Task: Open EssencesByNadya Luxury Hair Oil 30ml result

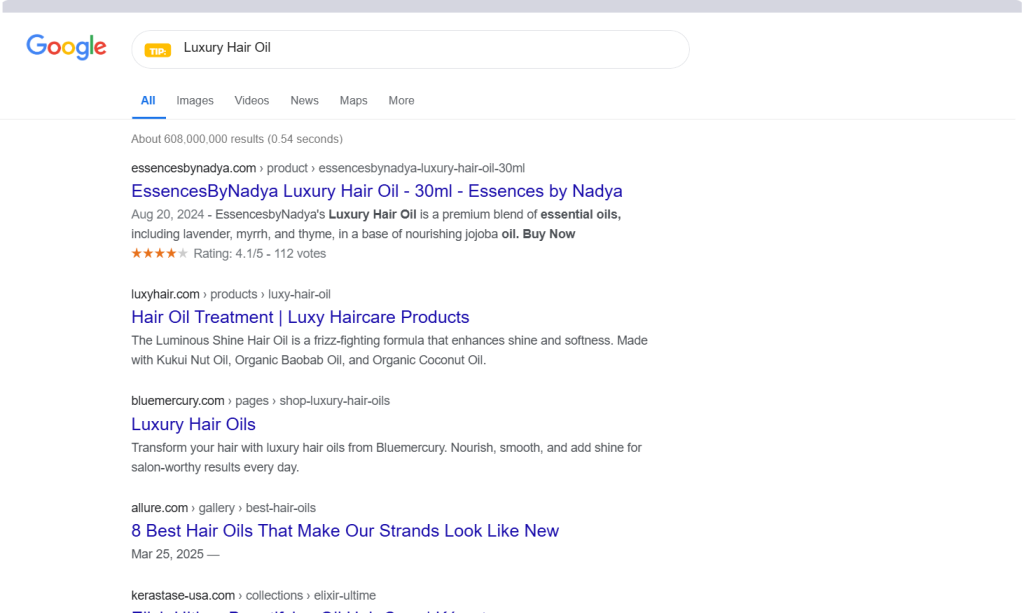Action: 376,191
